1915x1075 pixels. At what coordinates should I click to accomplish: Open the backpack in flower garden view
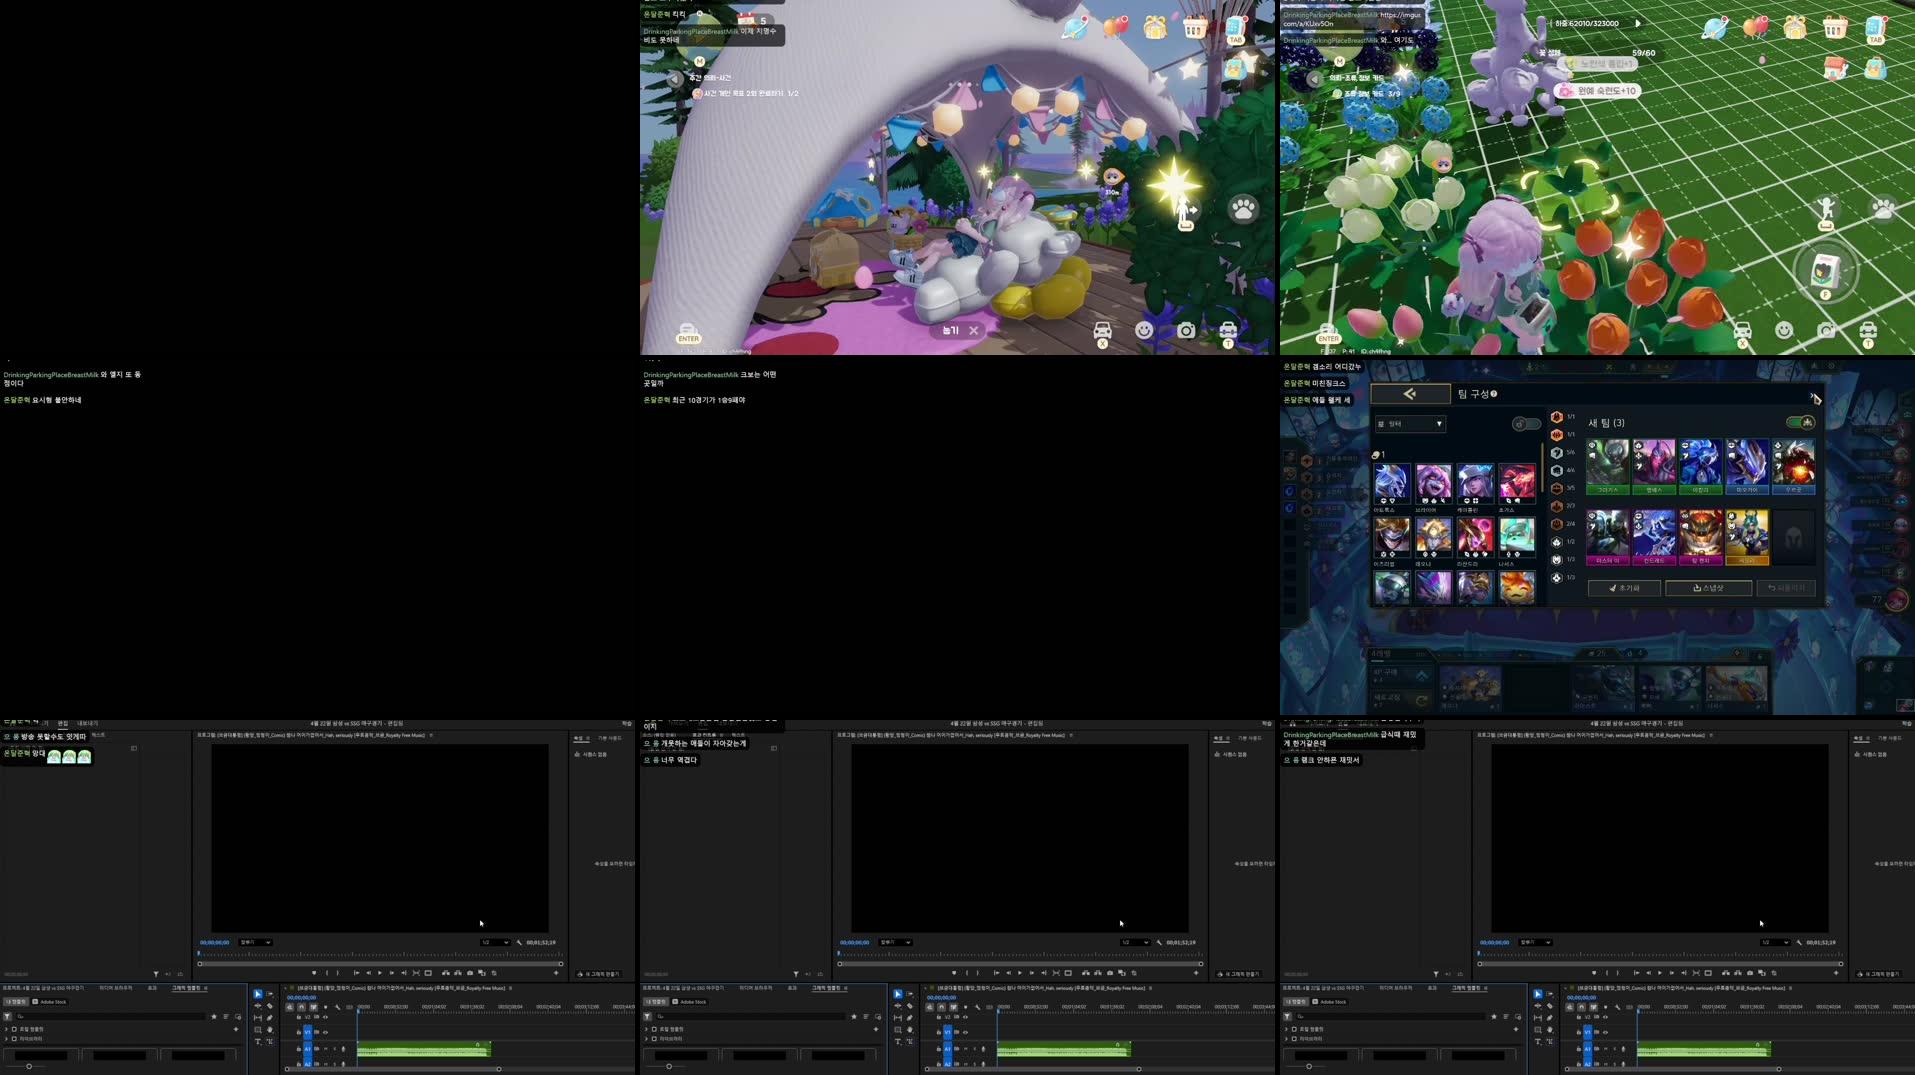1875,68
